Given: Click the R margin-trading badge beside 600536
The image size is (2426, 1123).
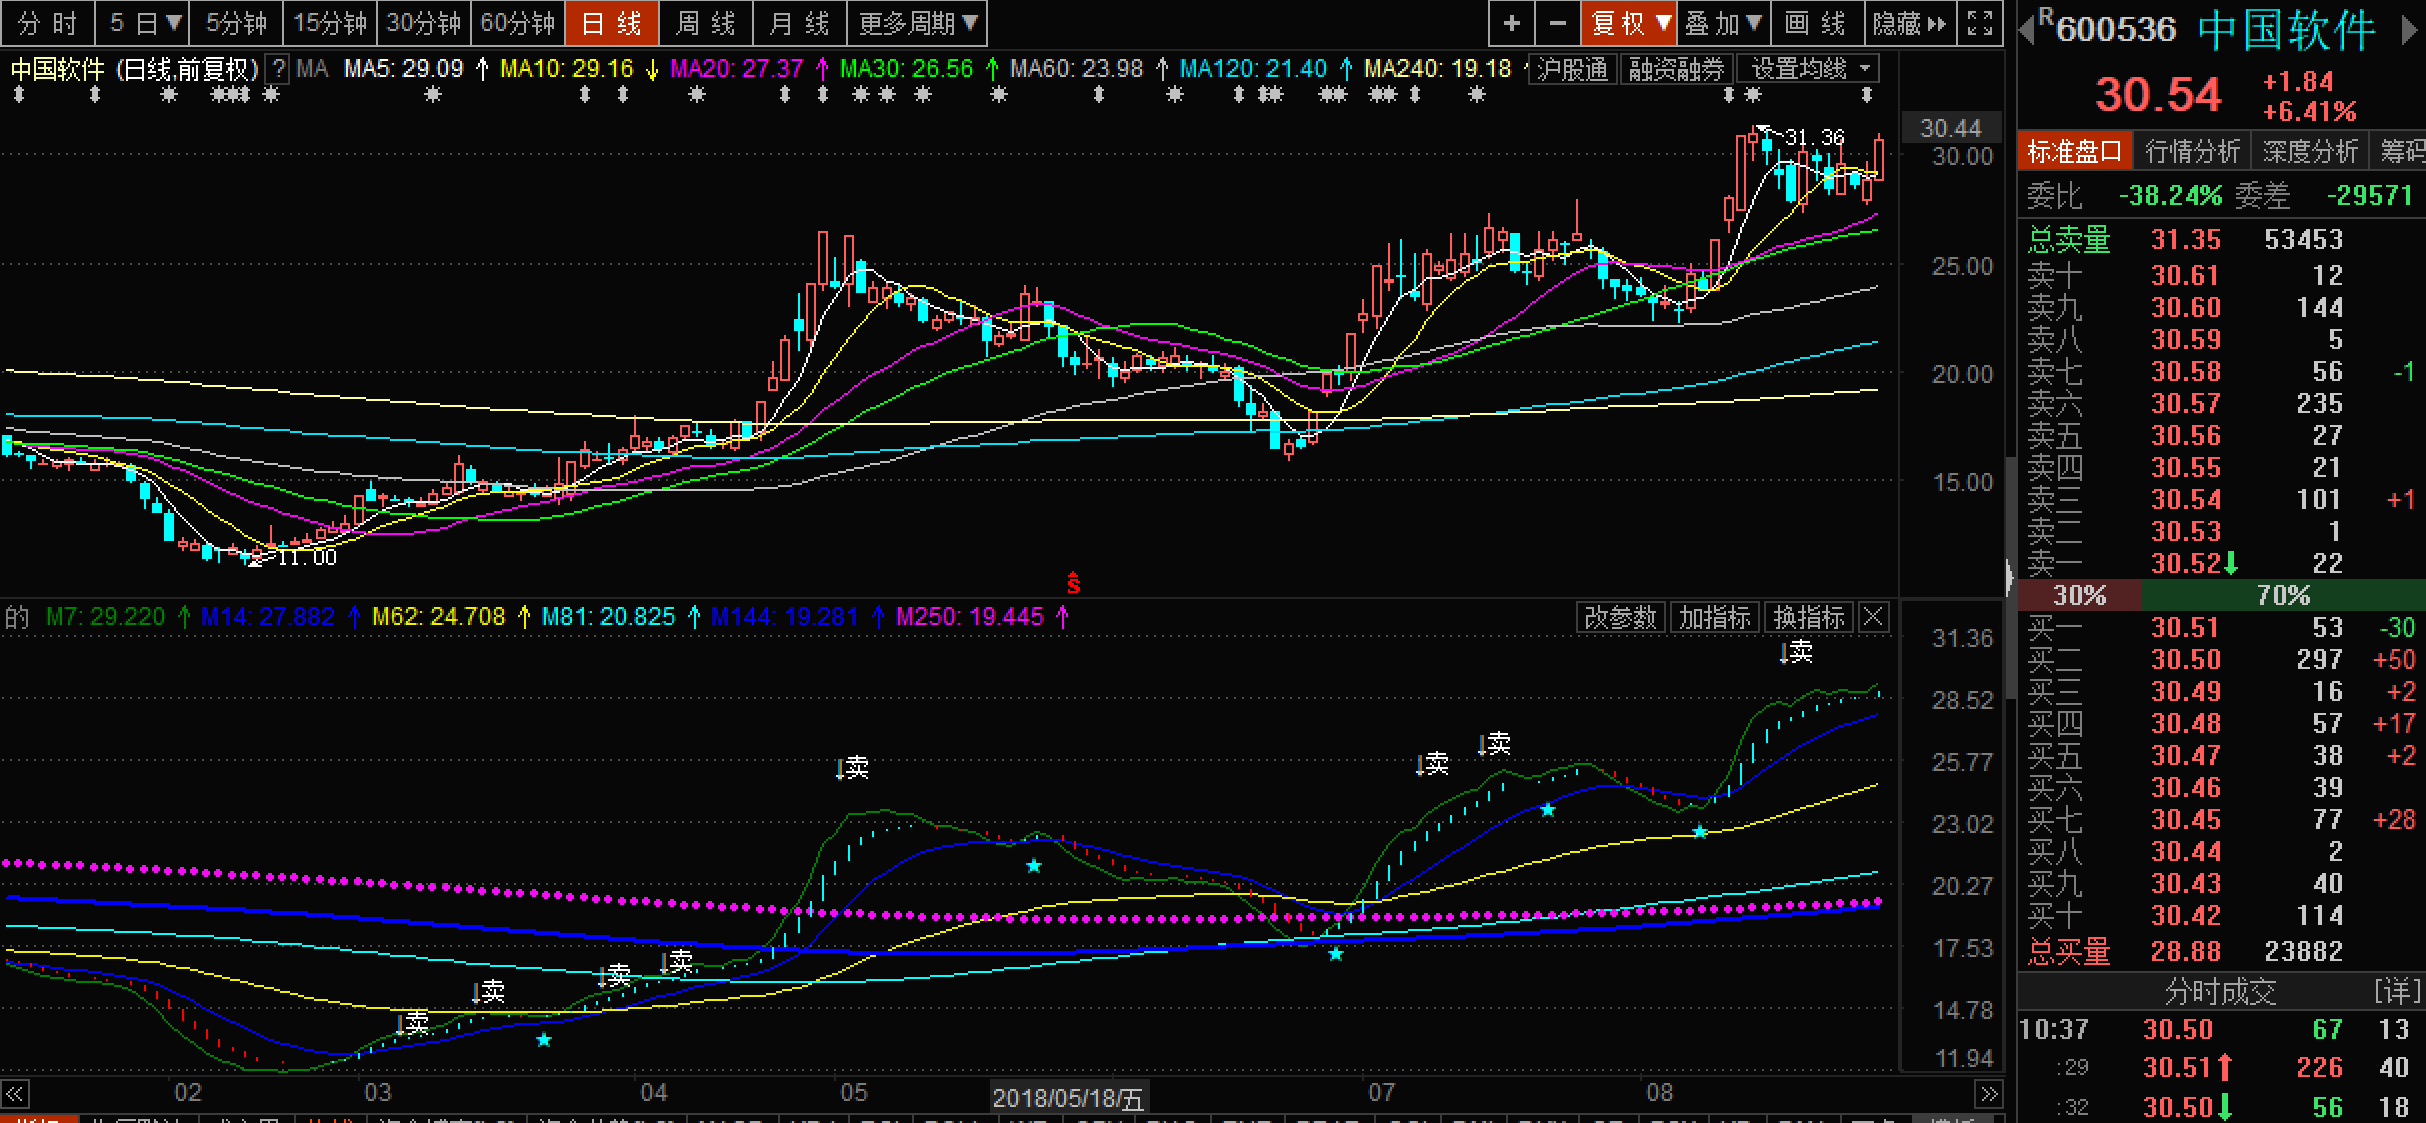Looking at the screenshot, I should [x=2046, y=16].
